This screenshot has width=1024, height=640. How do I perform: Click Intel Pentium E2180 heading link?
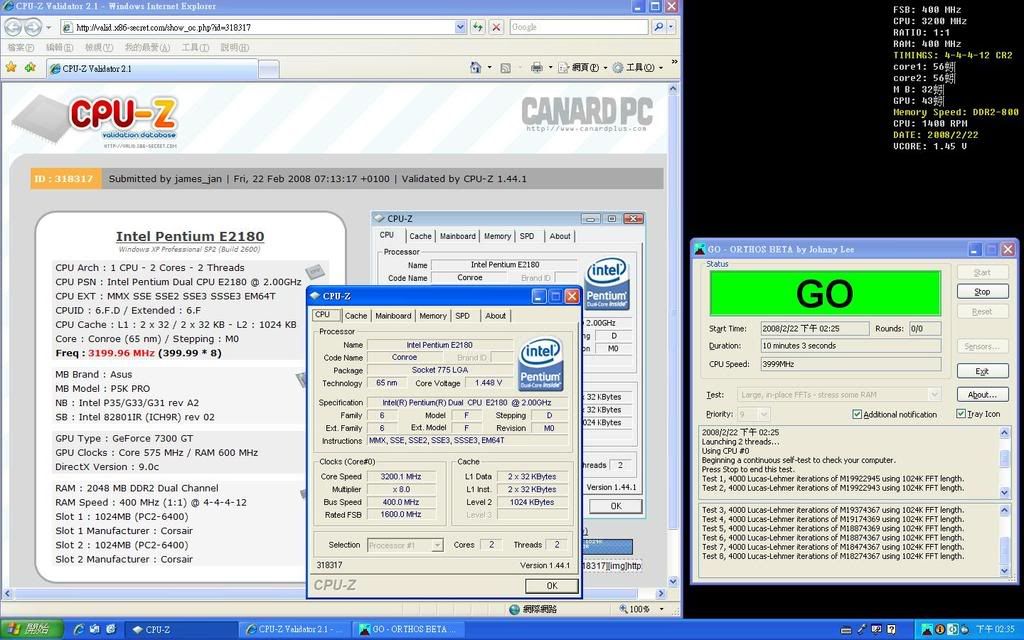(x=190, y=236)
